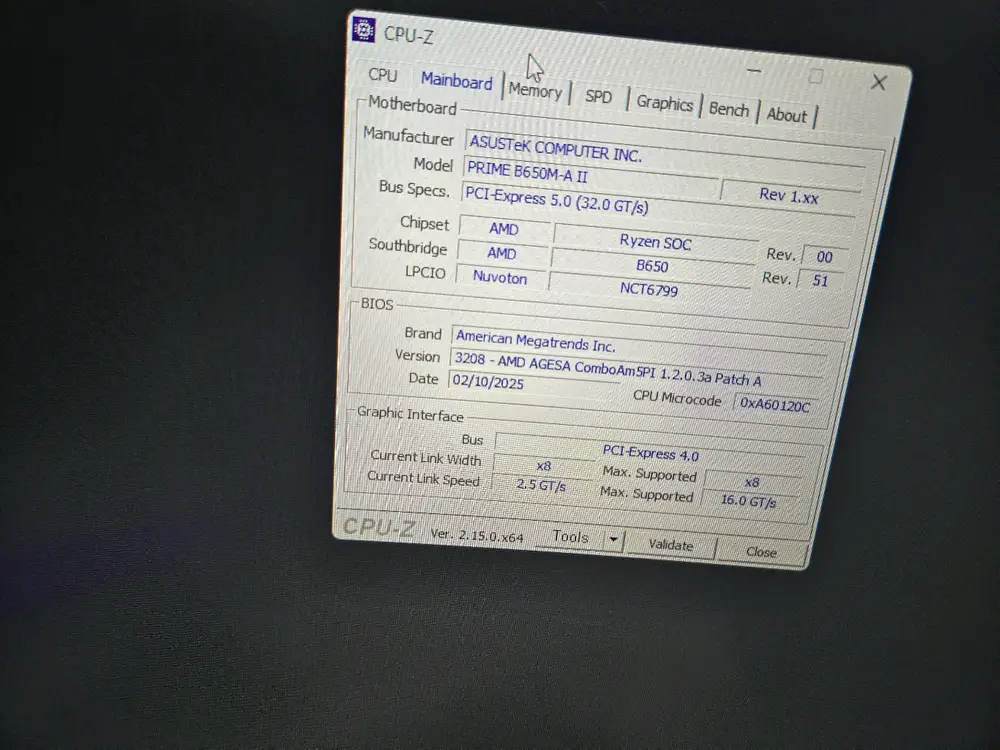Click the Chipset AMD vendor field
Image resolution: width=1000 pixels, height=750 pixels.
tap(504, 229)
